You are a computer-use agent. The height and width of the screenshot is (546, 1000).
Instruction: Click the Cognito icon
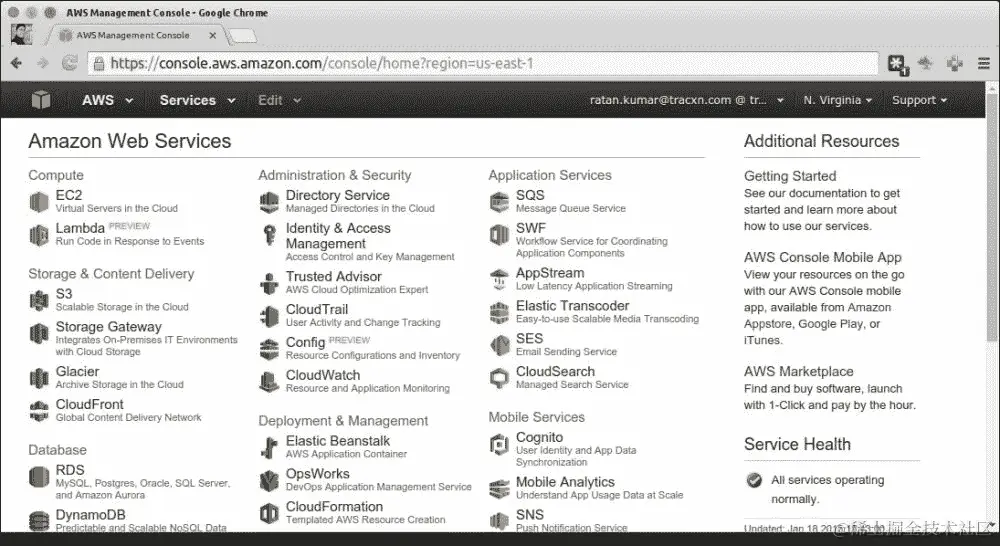coord(499,445)
